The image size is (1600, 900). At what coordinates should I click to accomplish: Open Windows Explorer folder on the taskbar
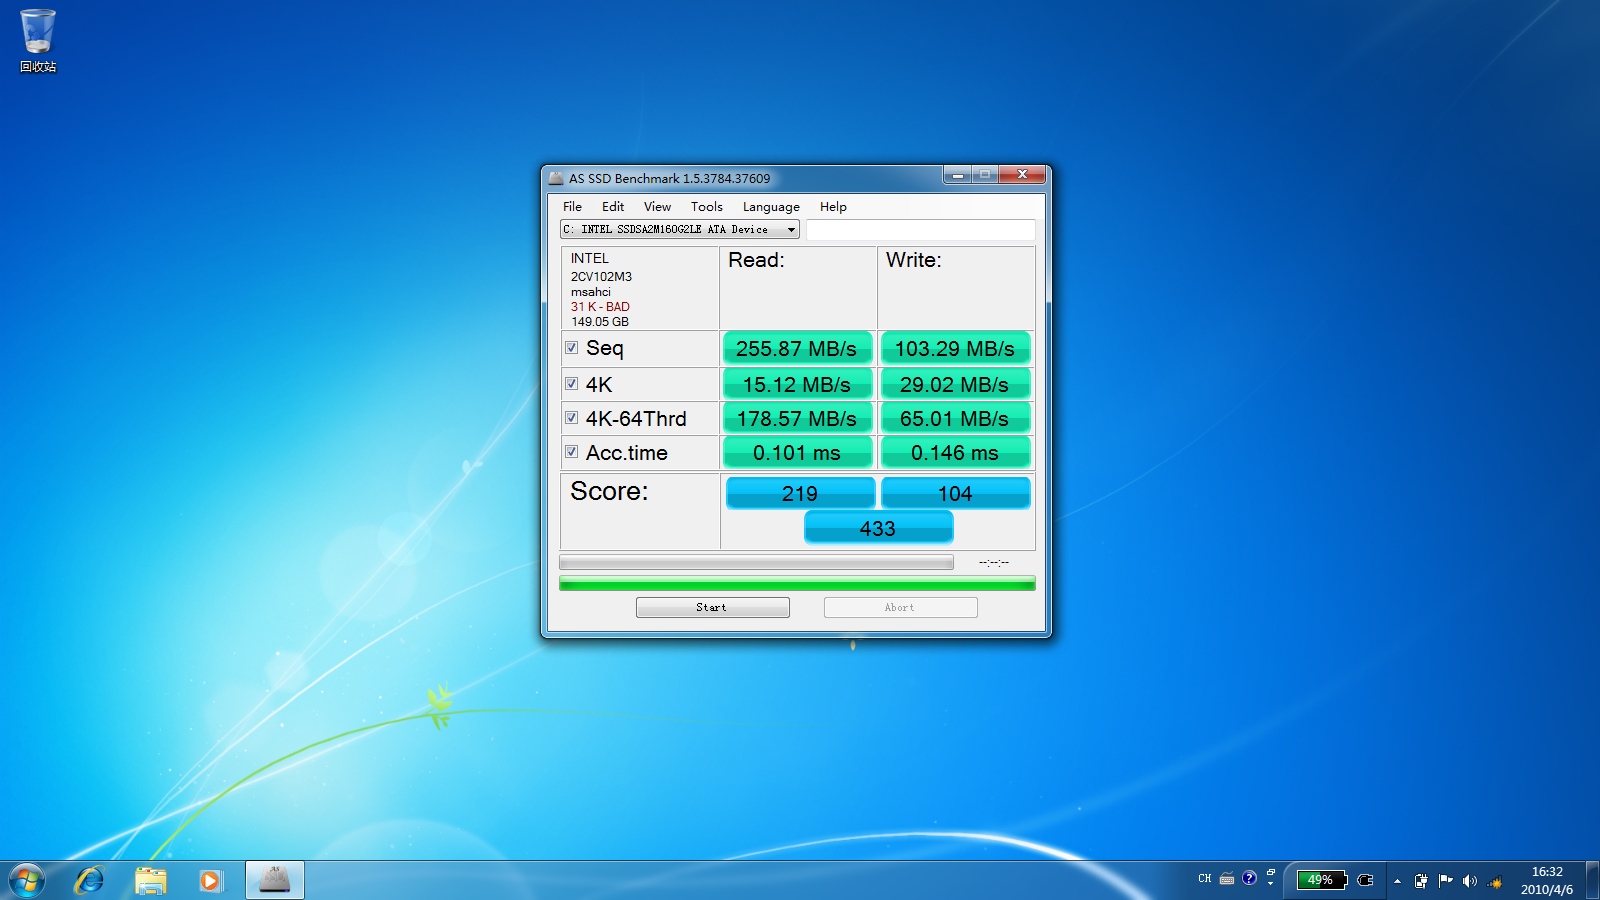[x=150, y=881]
